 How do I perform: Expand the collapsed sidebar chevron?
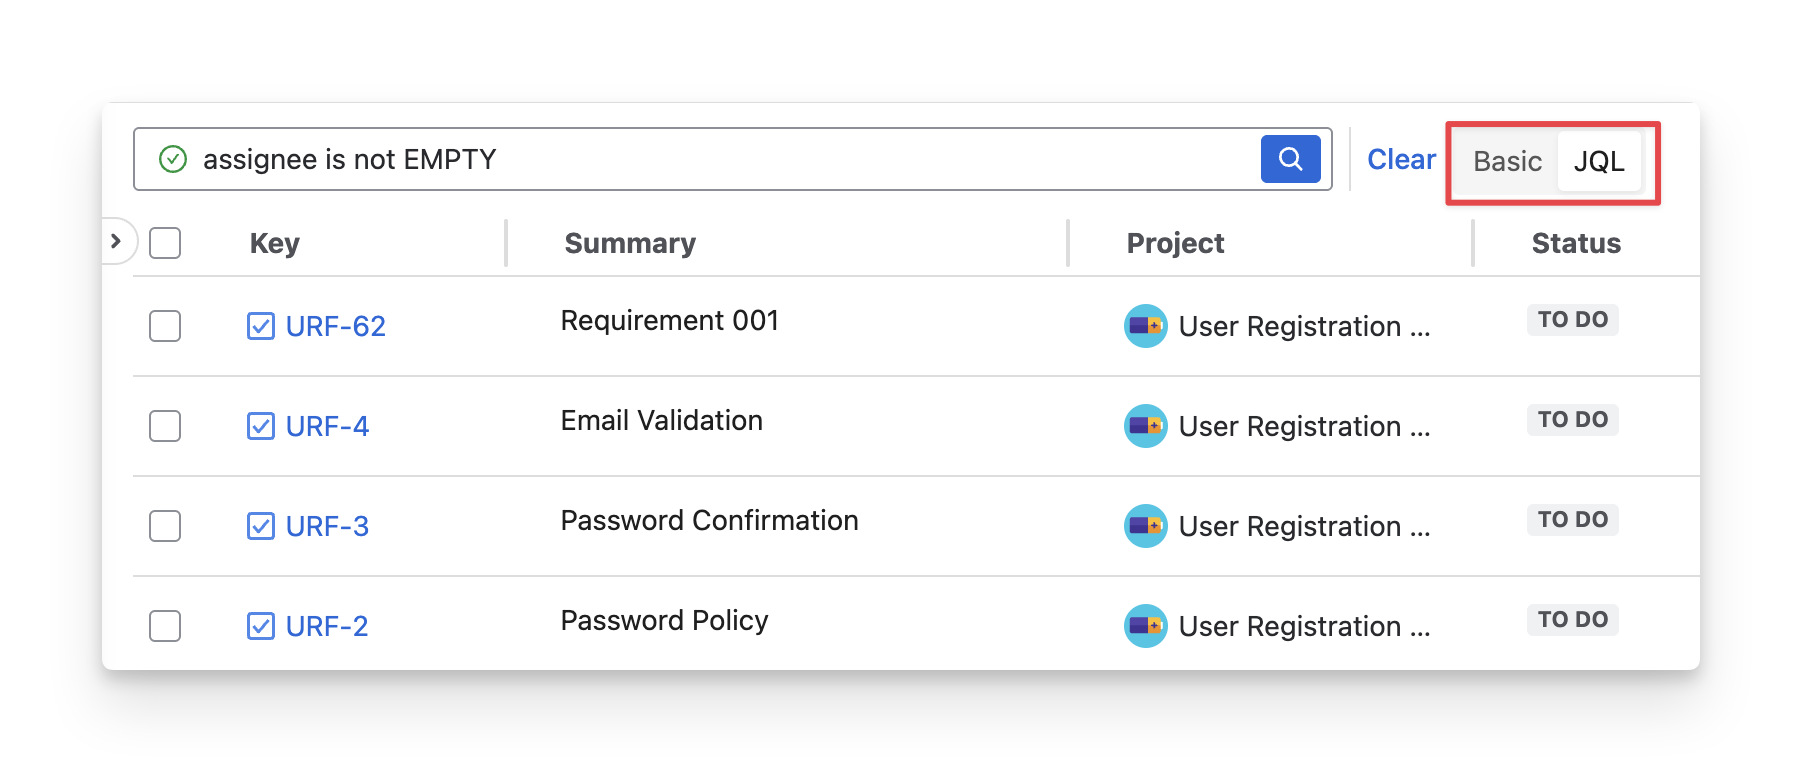coord(116,241)
